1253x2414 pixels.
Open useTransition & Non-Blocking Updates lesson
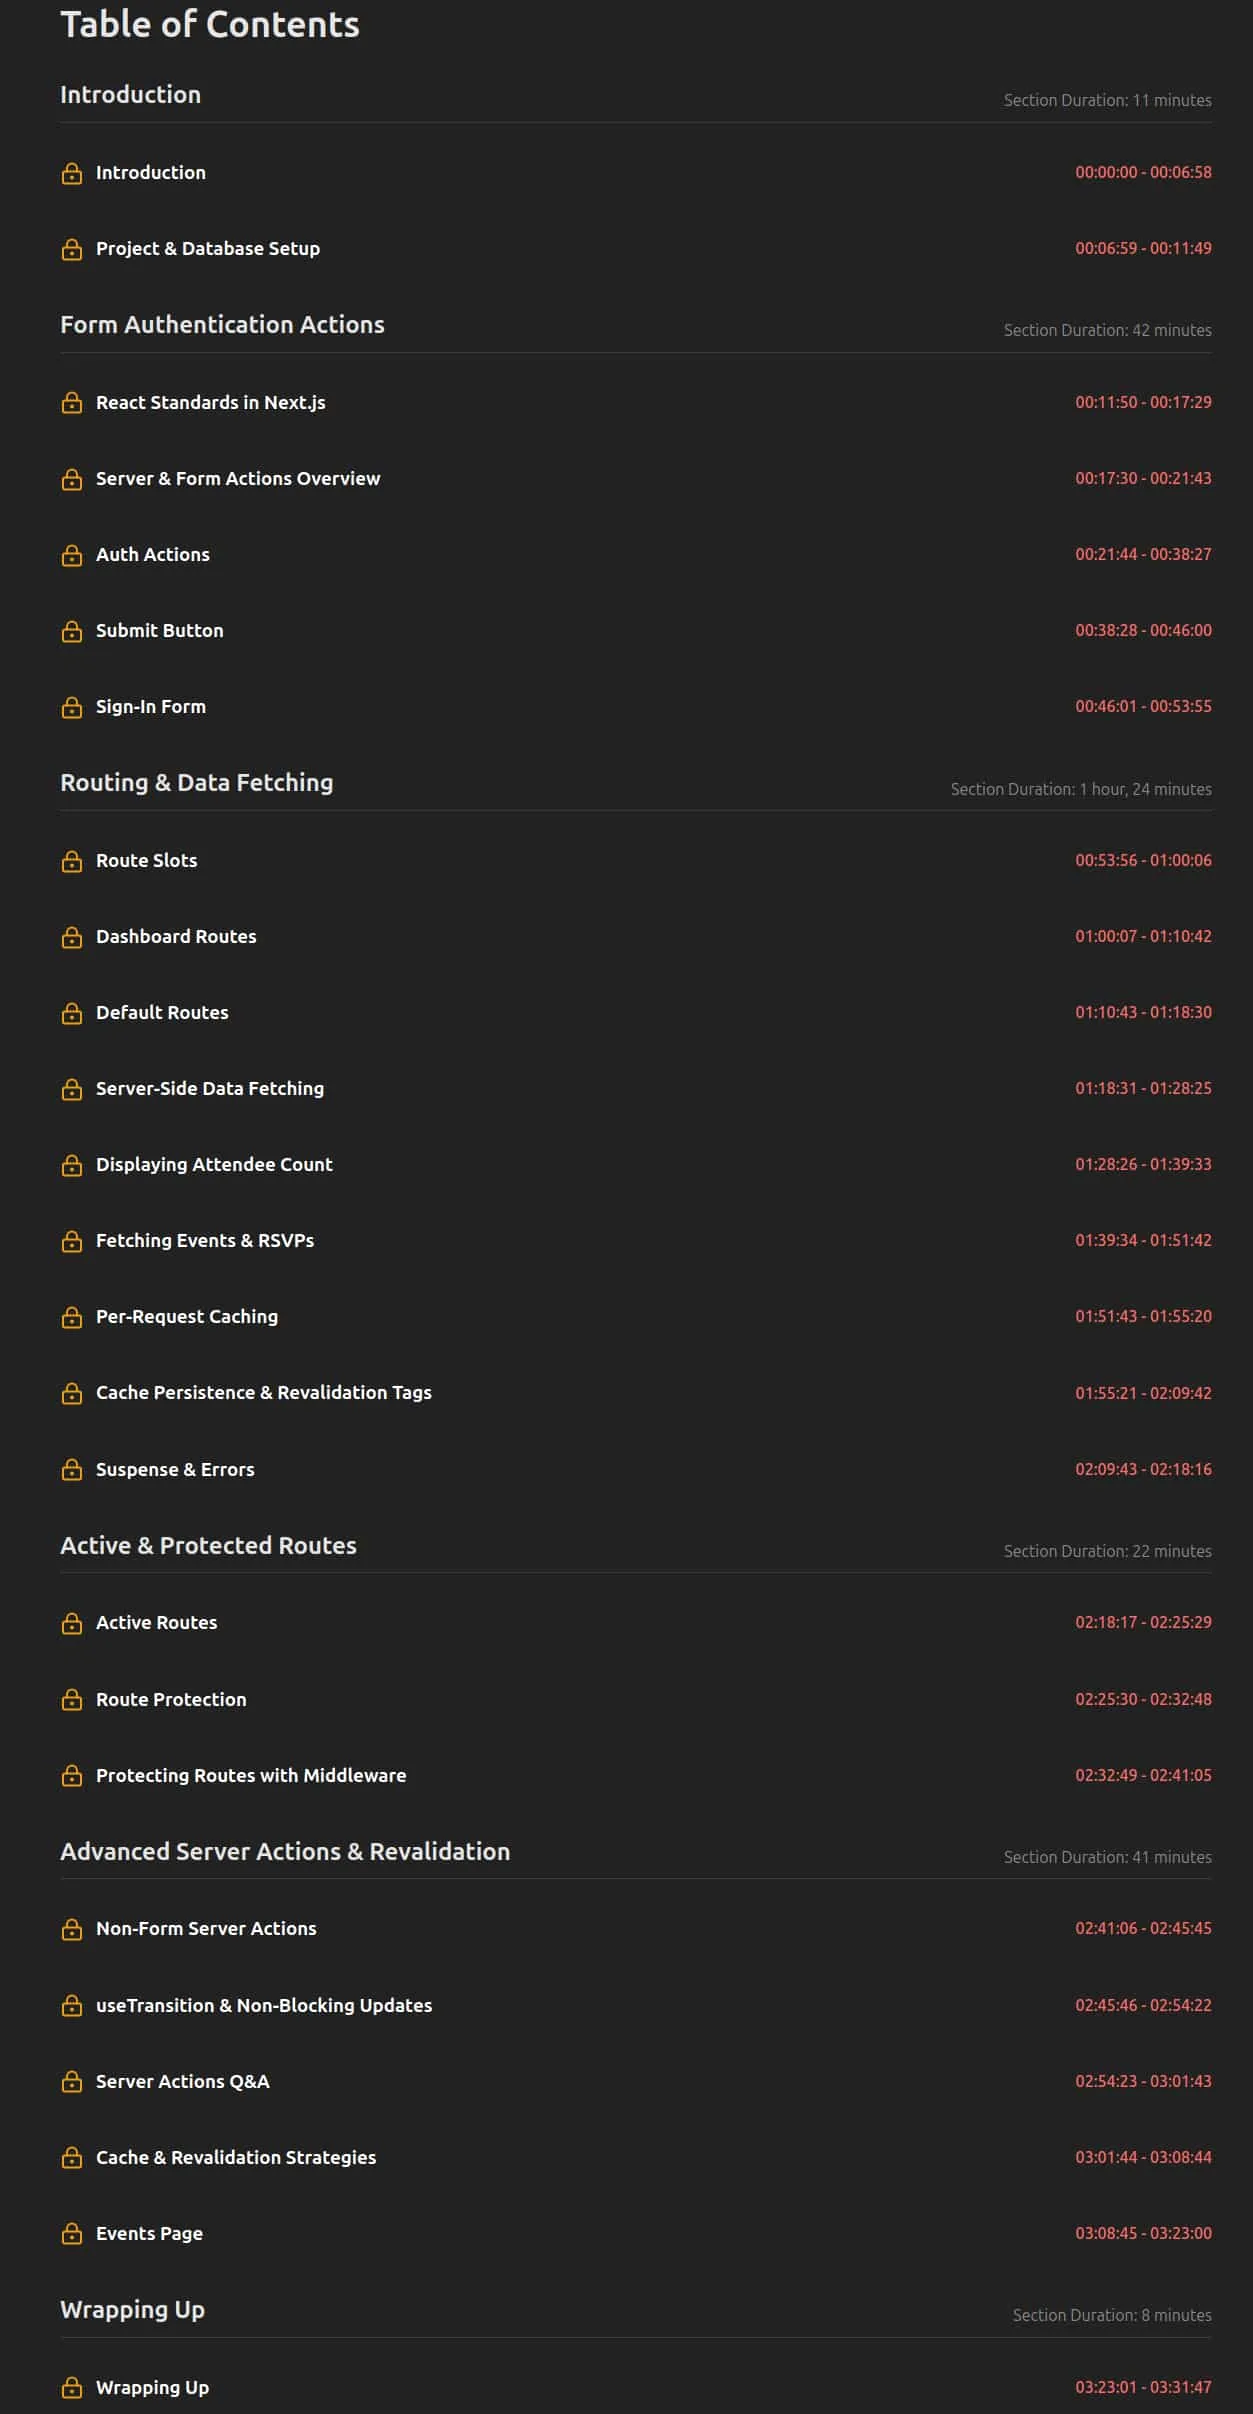(264, 2005)
